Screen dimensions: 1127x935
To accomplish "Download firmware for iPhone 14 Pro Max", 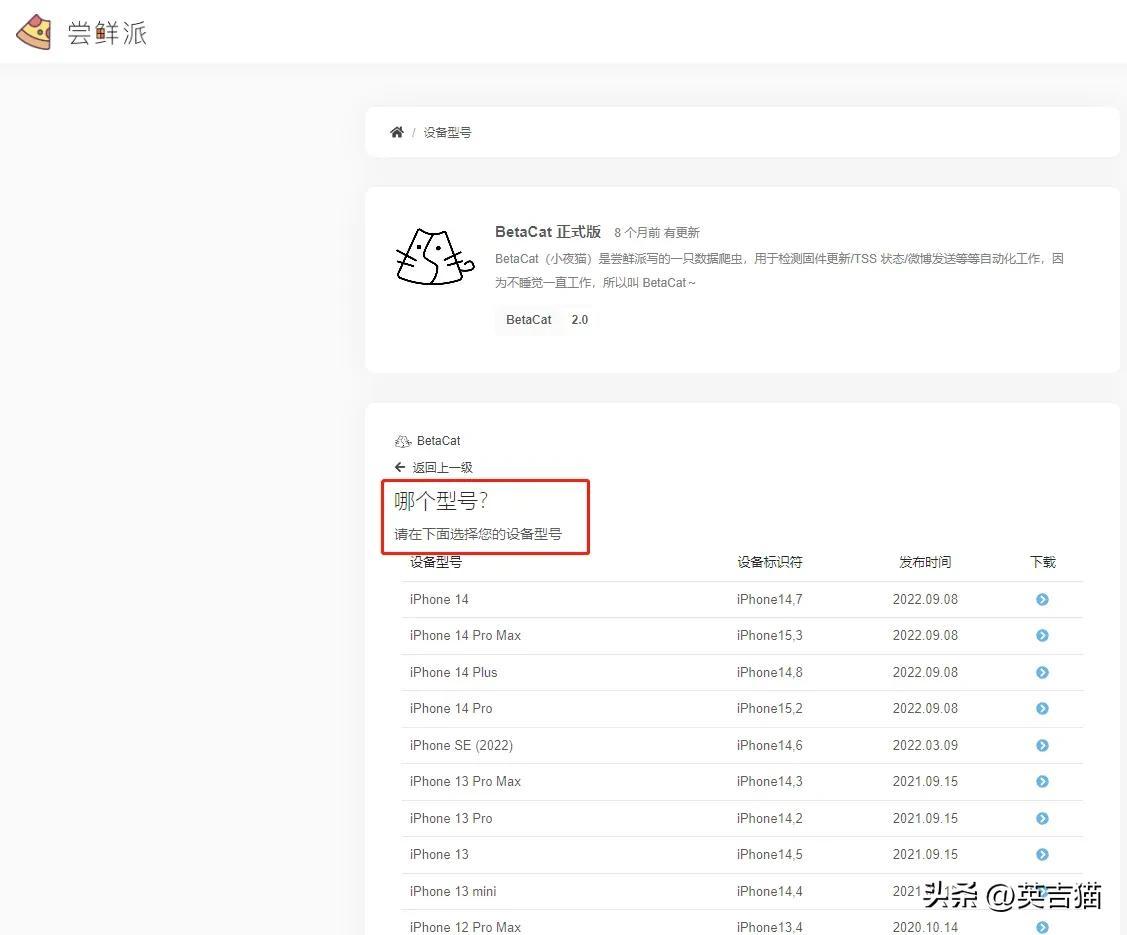I will click(1041, 635).
